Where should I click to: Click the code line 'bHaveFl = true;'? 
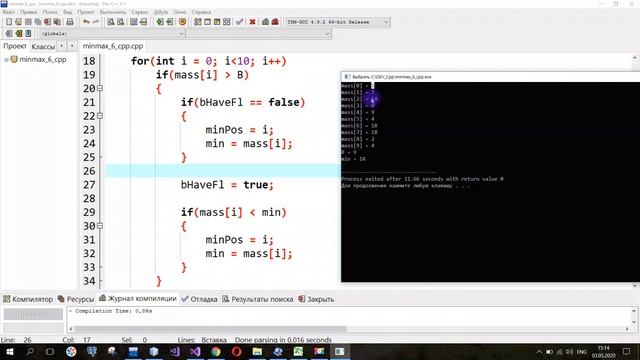pos(227,185)
